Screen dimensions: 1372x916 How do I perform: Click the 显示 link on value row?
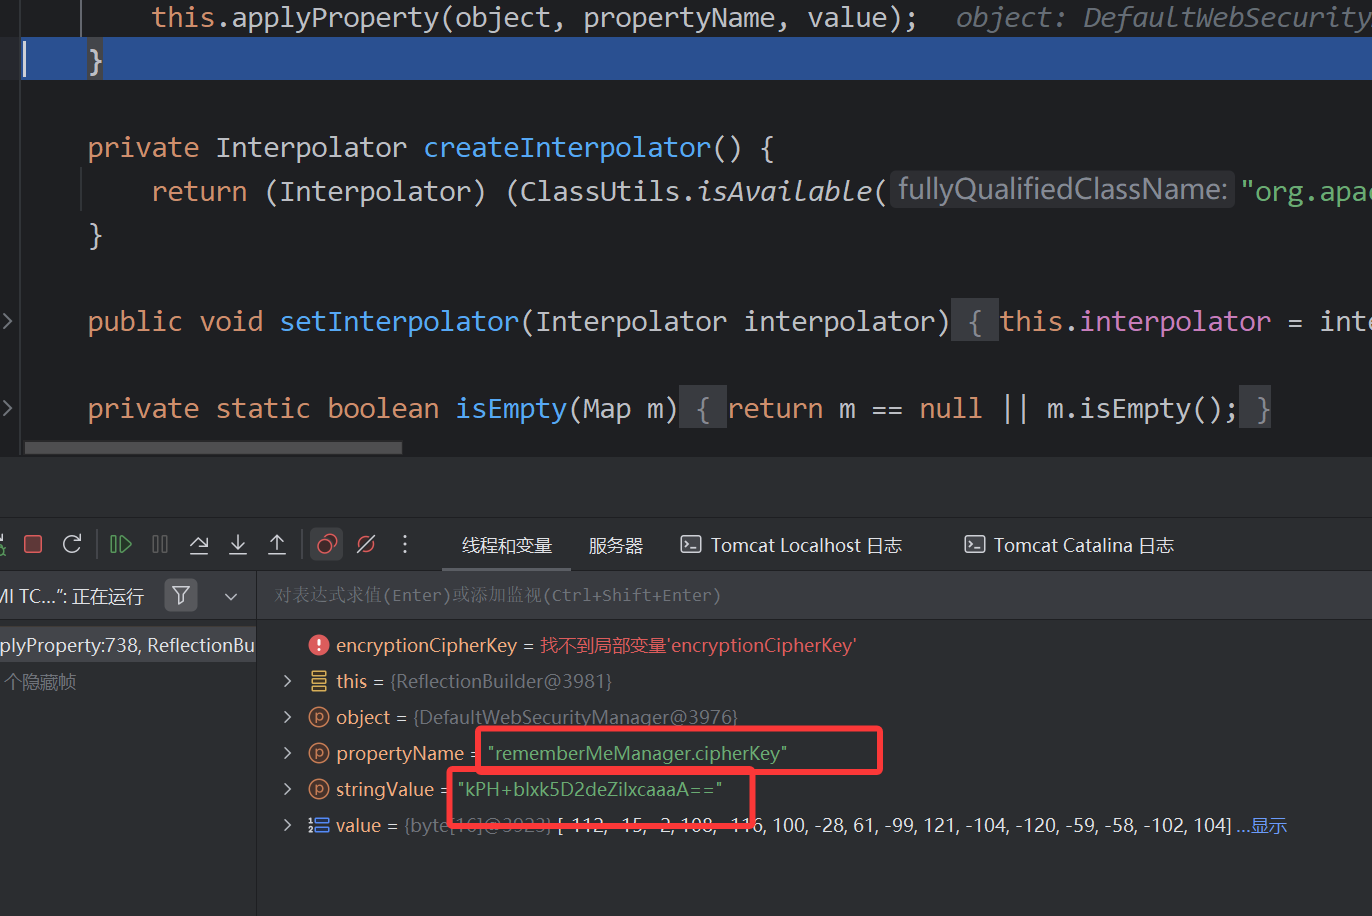(1268, 825)
